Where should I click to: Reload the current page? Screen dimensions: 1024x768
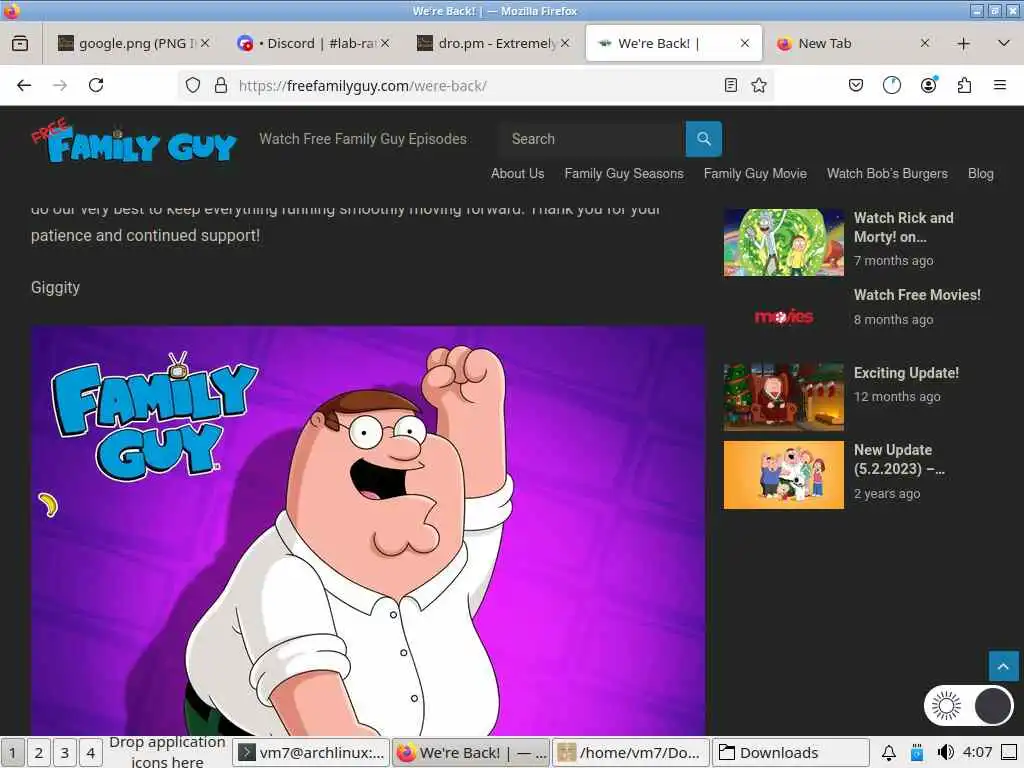click(x=96, y=86)
